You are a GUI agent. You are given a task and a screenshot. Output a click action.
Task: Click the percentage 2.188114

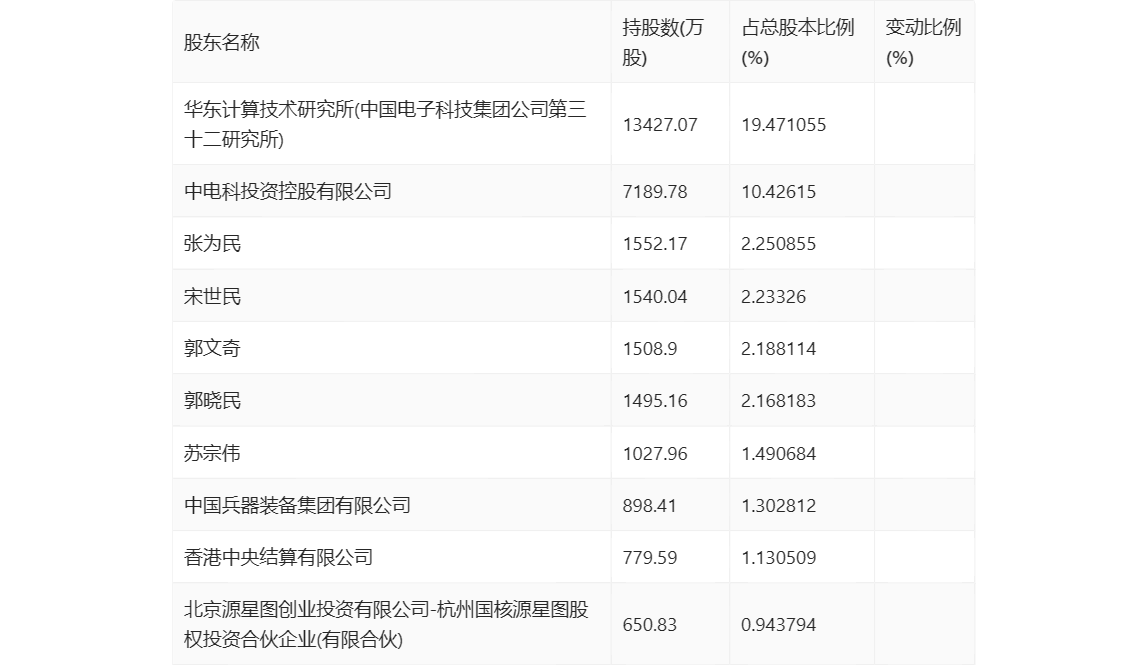tap(778, 349)
